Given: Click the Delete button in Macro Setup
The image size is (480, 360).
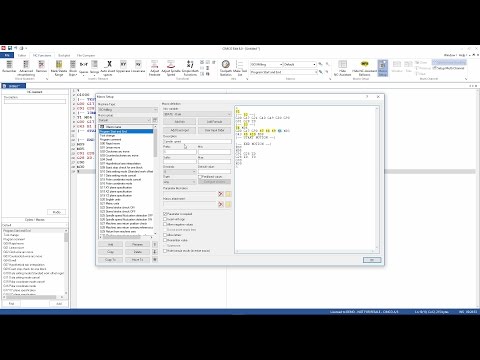Looking at the screenshot, I should point(138,252).
